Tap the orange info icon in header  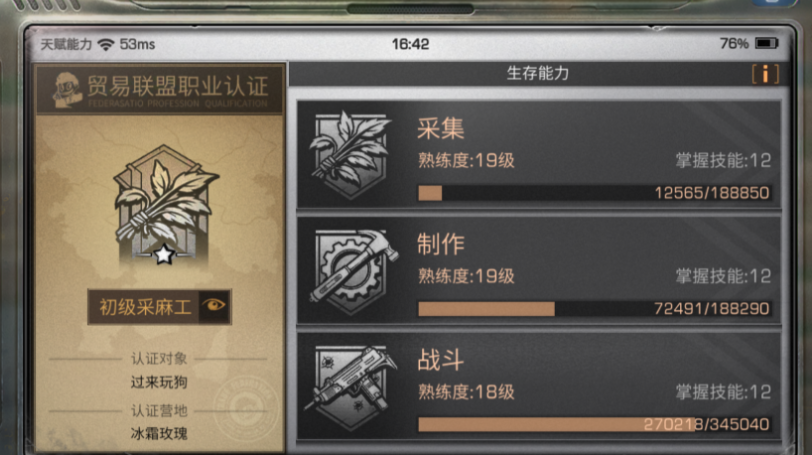point(765,74)
